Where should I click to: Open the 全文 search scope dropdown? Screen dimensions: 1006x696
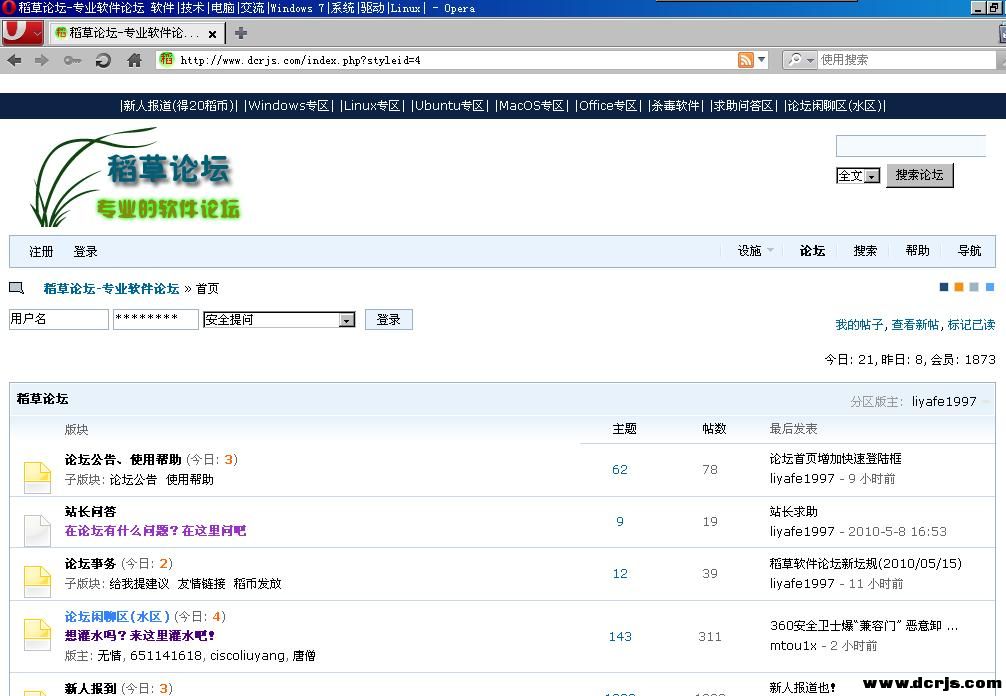coord(872,177)
